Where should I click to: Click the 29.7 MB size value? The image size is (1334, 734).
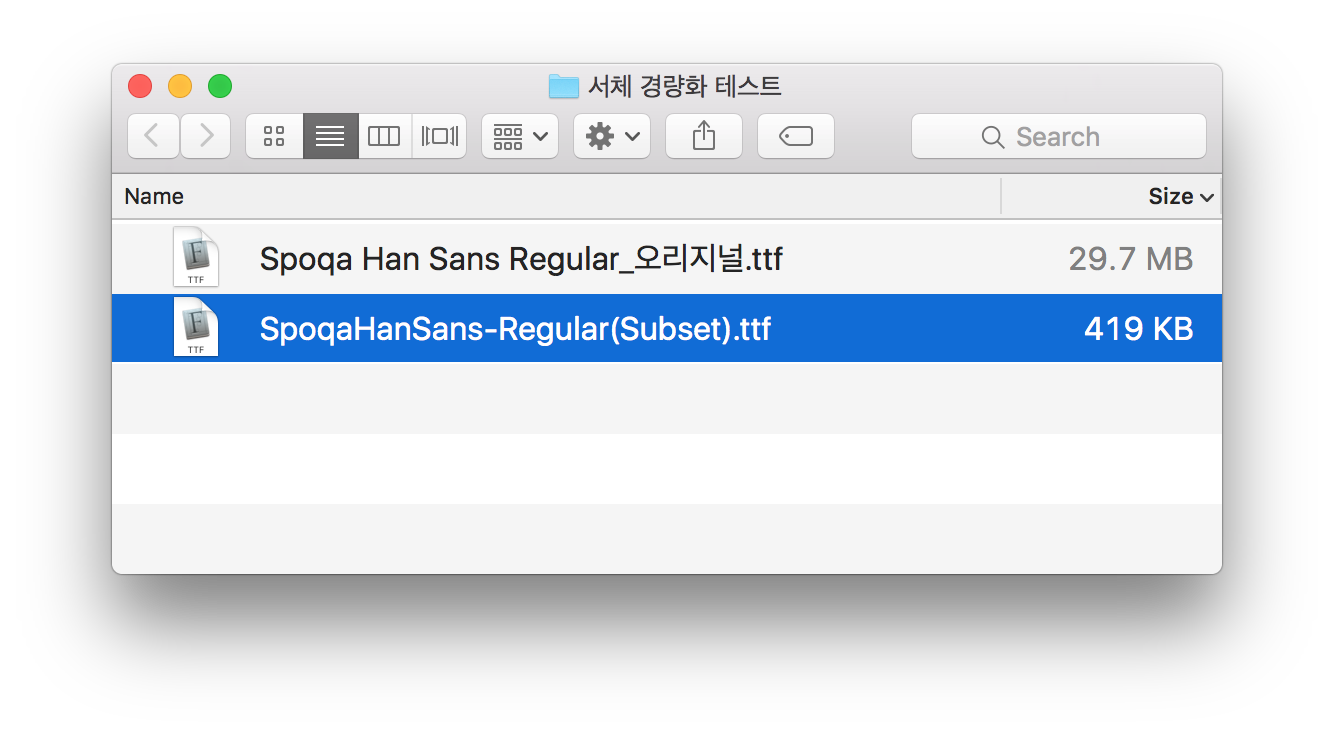click(1130, 259)
